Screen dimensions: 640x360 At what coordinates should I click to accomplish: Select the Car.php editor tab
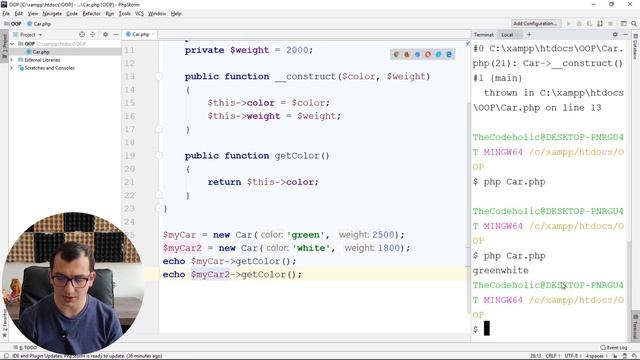click(x=140, y=34)
